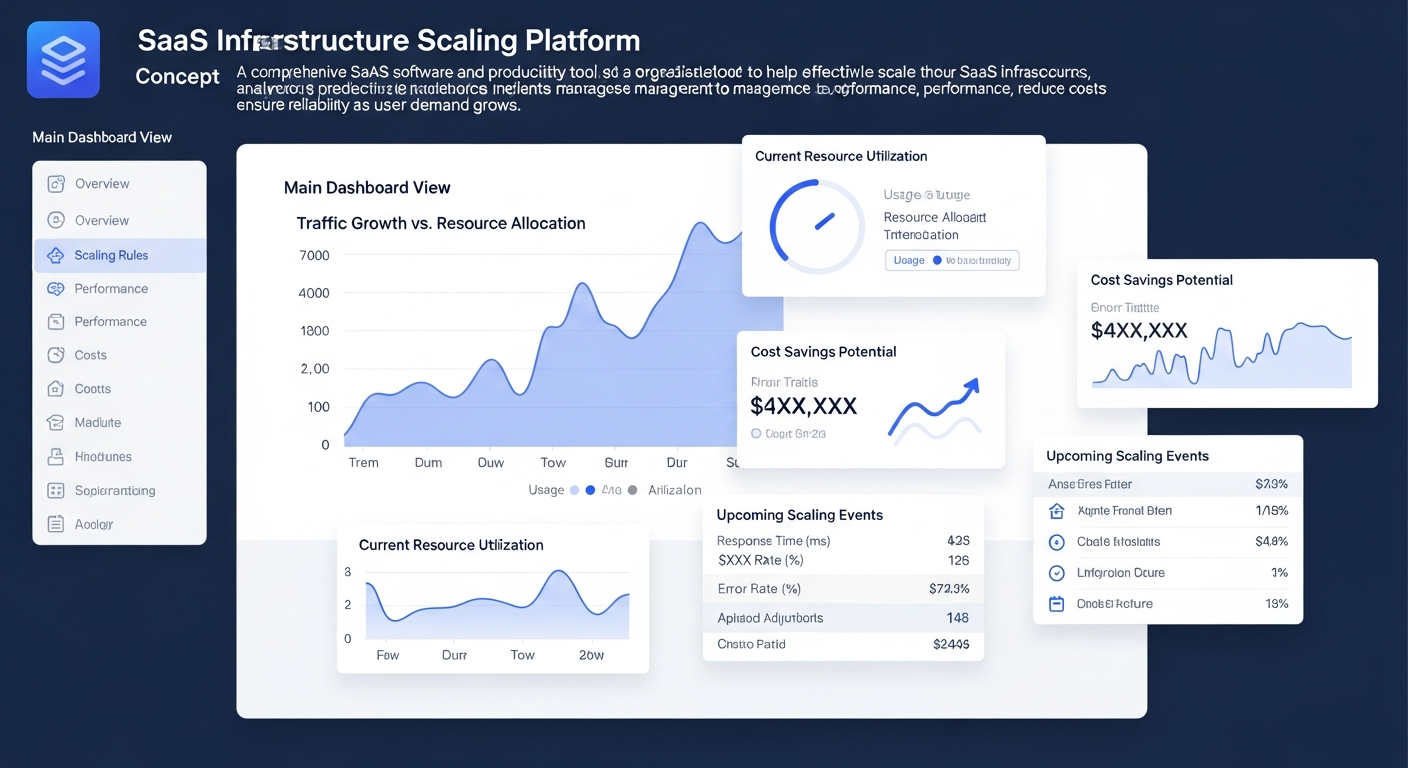Open the Scaling Rules menu item
The width and height of the screenshot is (1408, 768).
111,255
